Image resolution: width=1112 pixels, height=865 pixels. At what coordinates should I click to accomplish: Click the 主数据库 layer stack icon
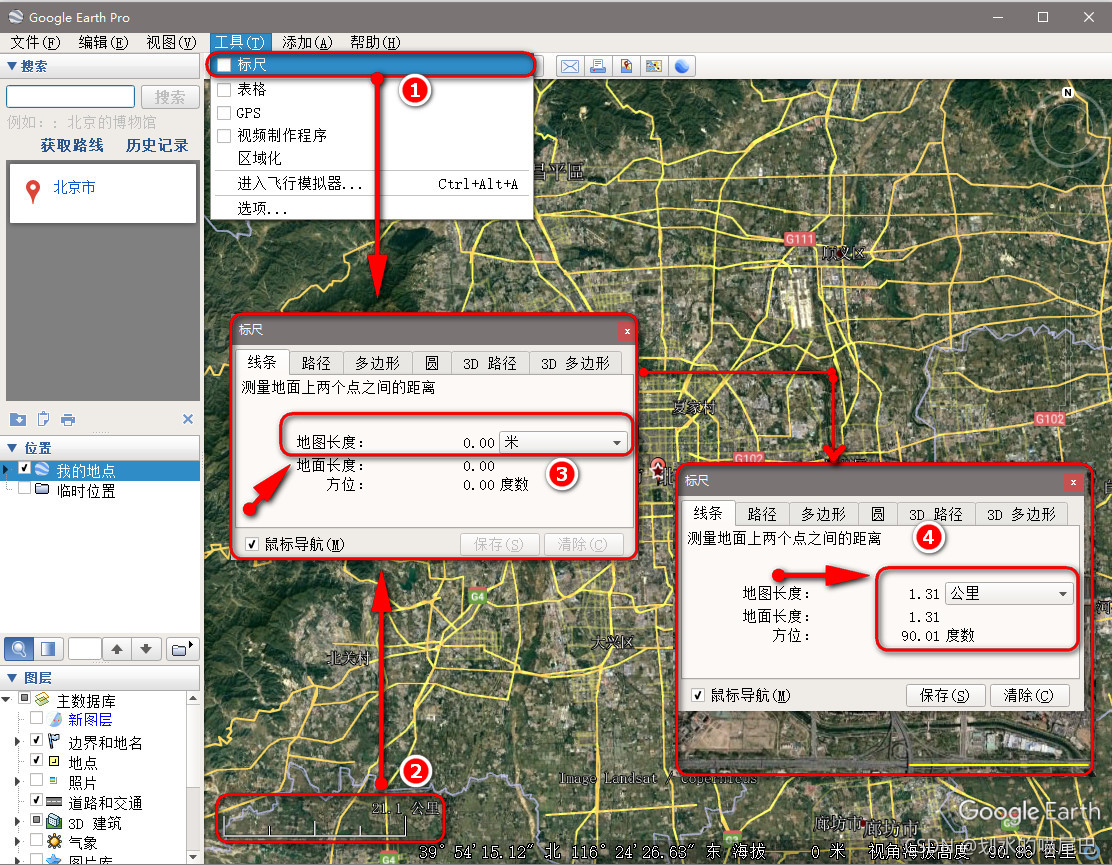pyautogui.click(x=43, y=700)
